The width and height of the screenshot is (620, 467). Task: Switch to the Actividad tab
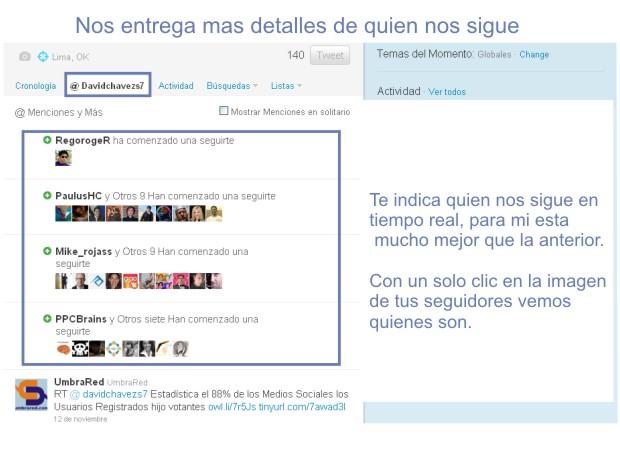pyautogui.click(x=176, y=86)
